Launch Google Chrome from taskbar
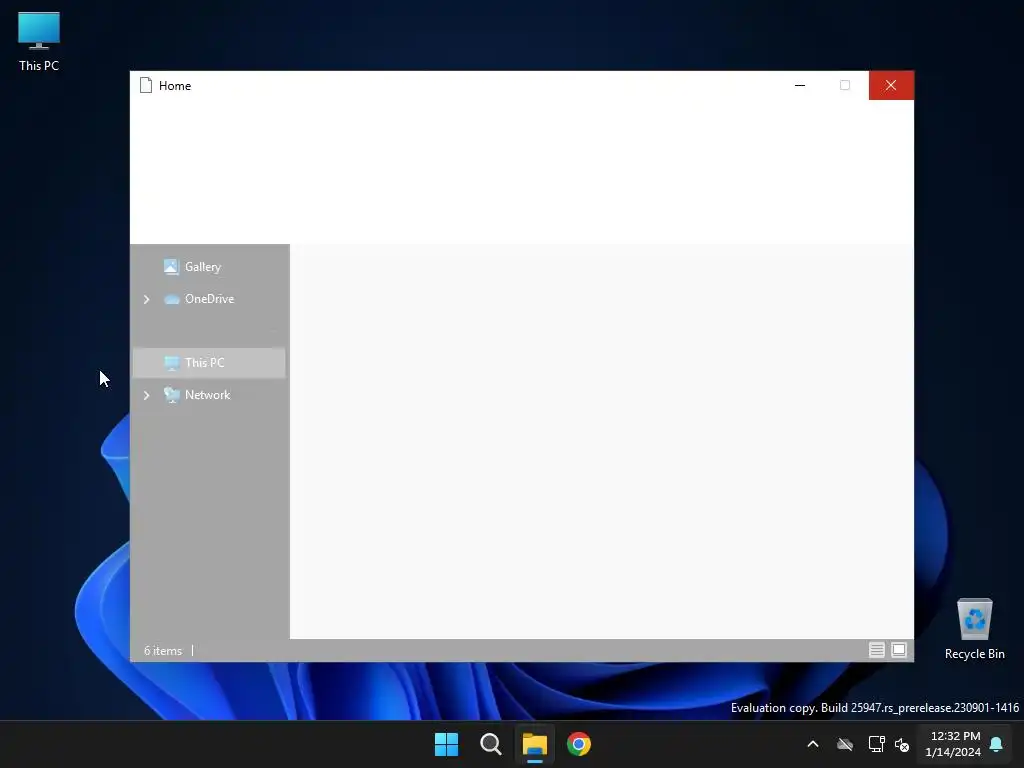The height and width of the screenshot is (768, 1024). [x=579, y=744]
